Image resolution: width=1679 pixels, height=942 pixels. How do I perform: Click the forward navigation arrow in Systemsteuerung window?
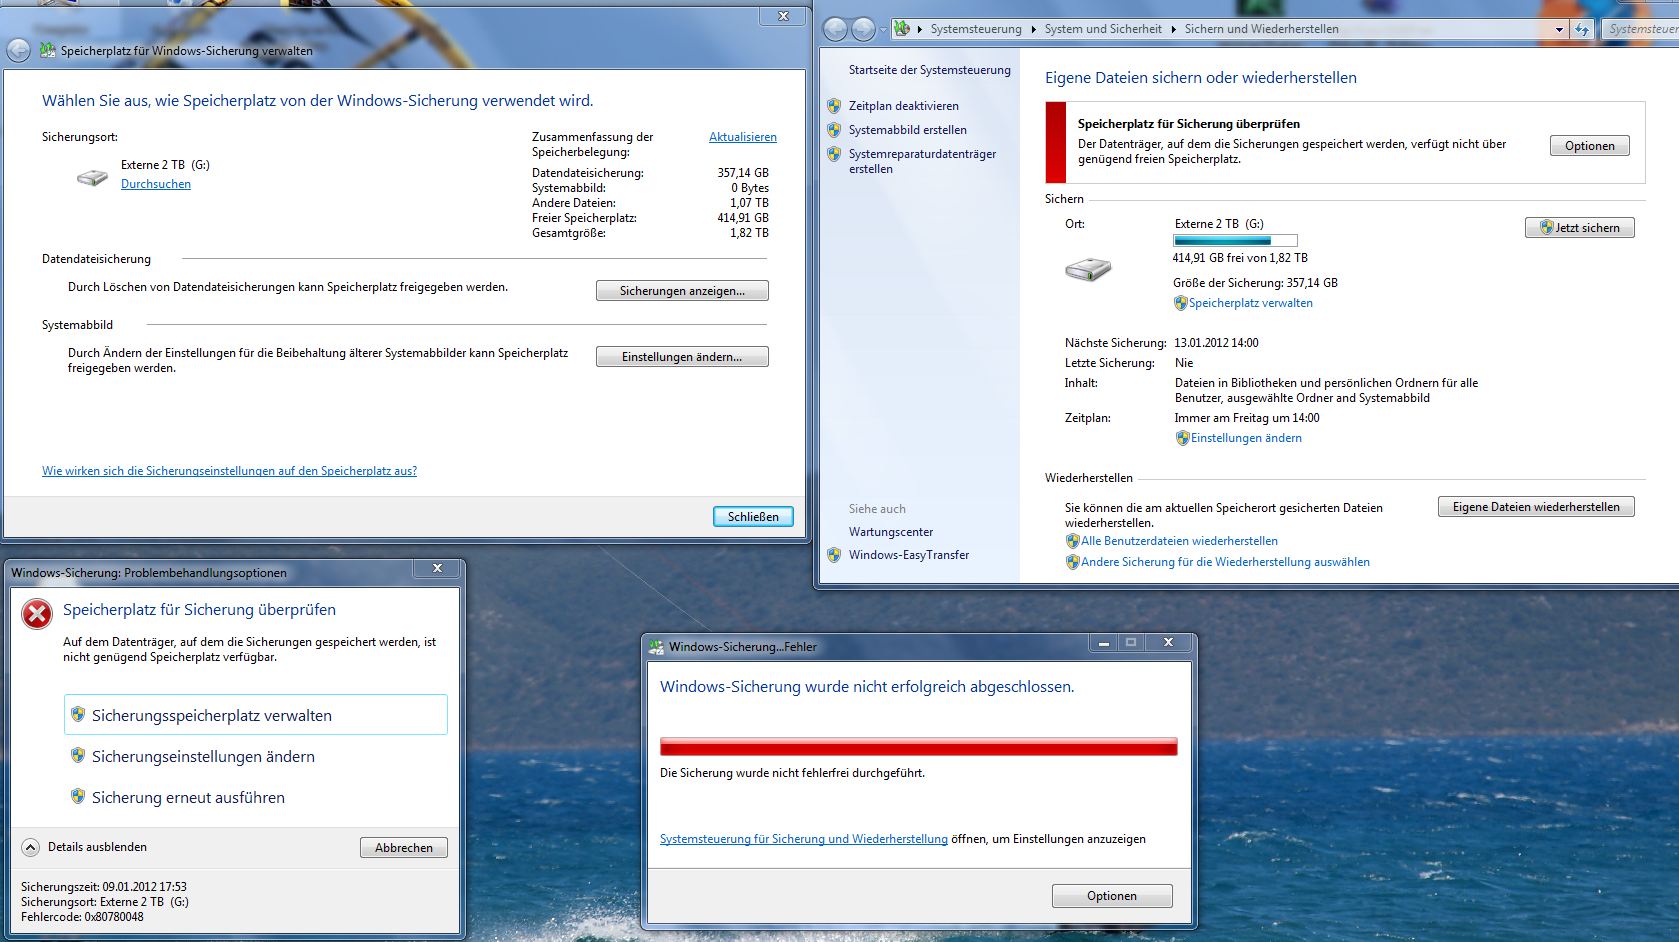(863, 29)
